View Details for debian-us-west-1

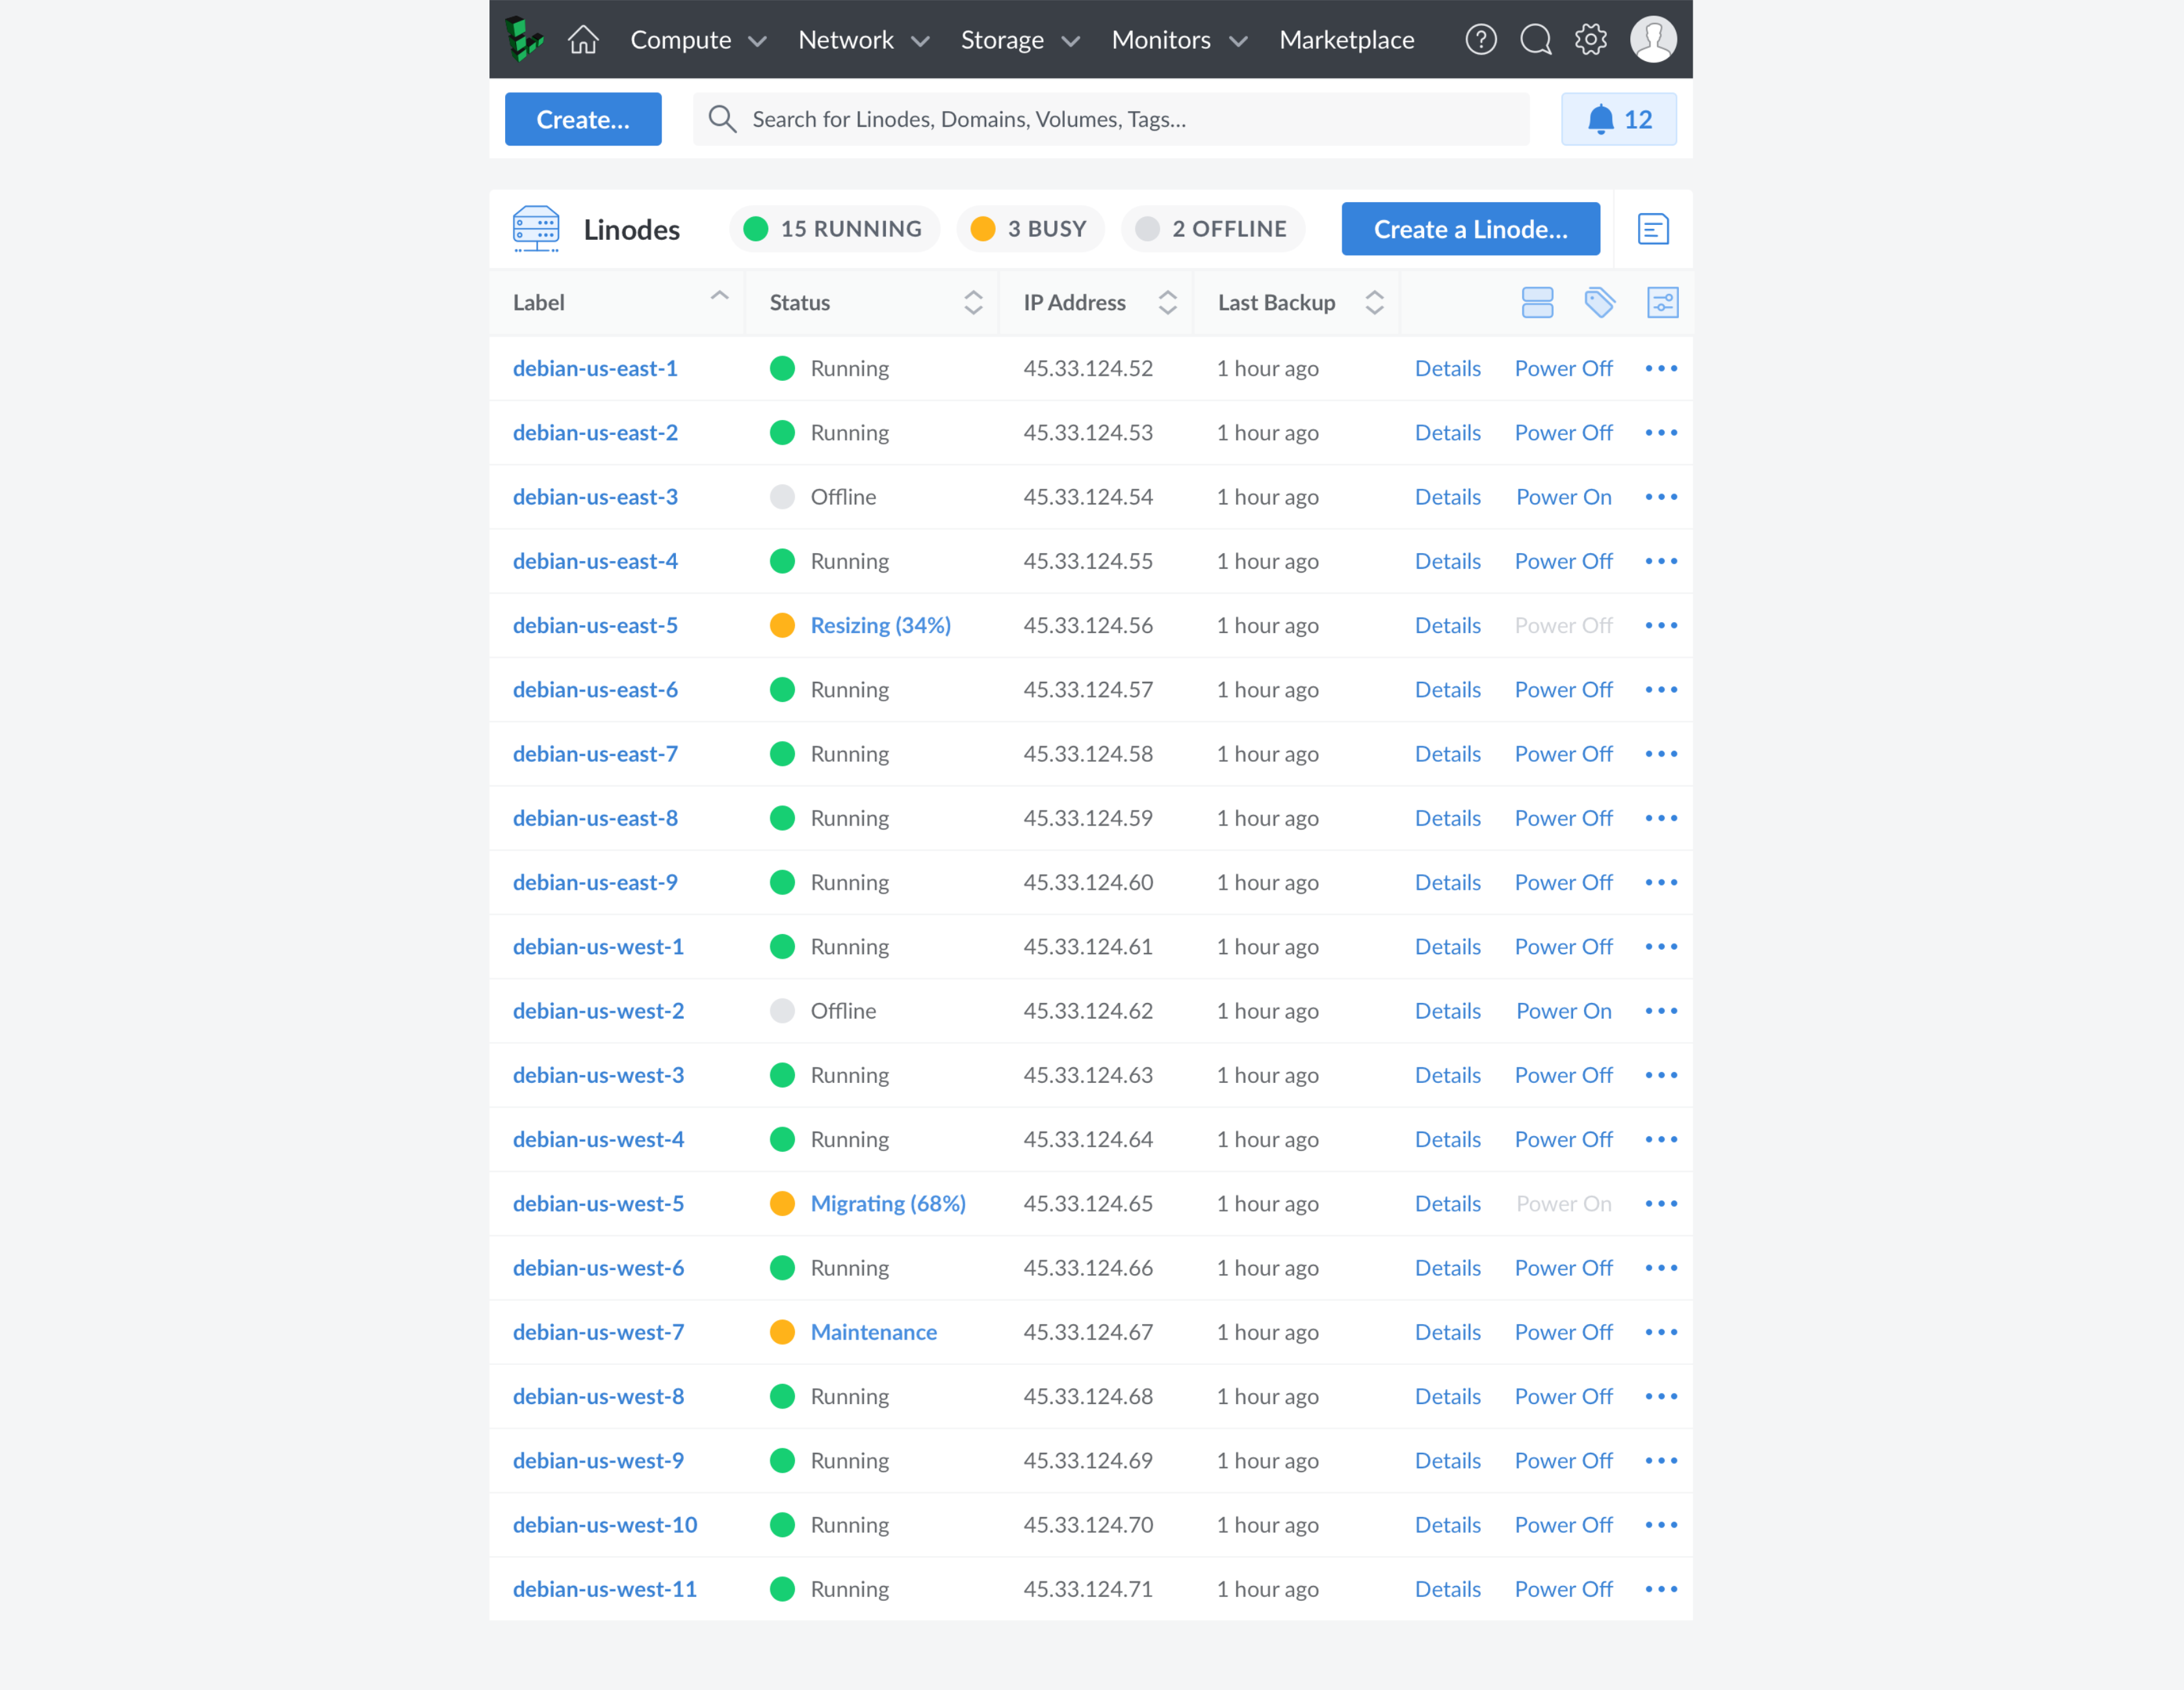[x=1447, y=947]
